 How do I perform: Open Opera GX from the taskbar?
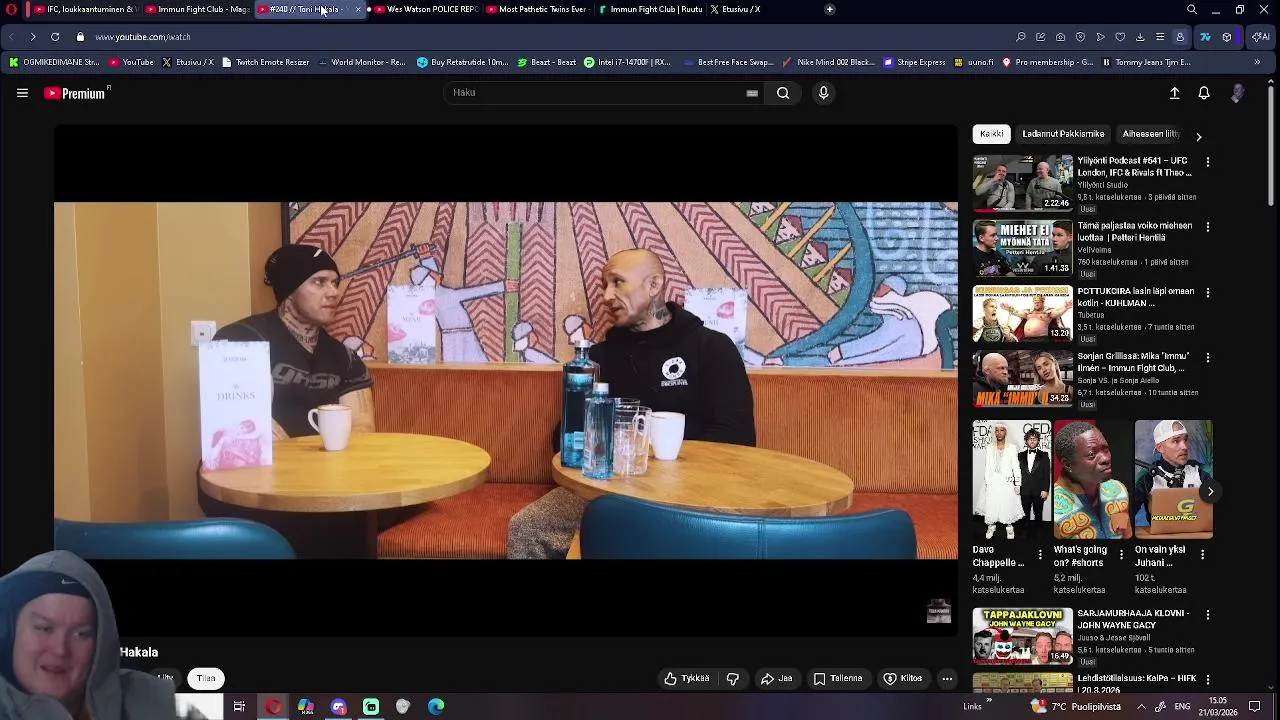click(x=273, y=707)
